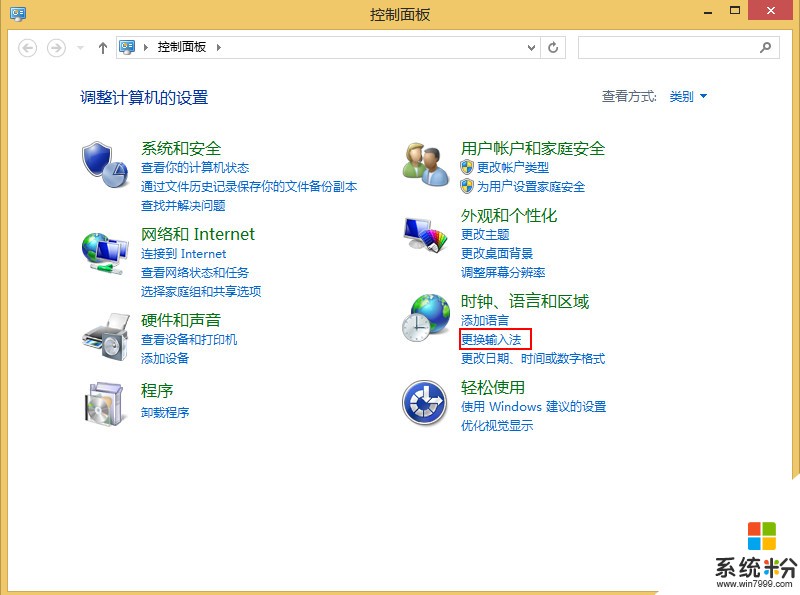This screenshot has width=800, height=595.
Task: Open 时钟、语言和区域 globe clock icon
Action: click(x=426, y=317)
